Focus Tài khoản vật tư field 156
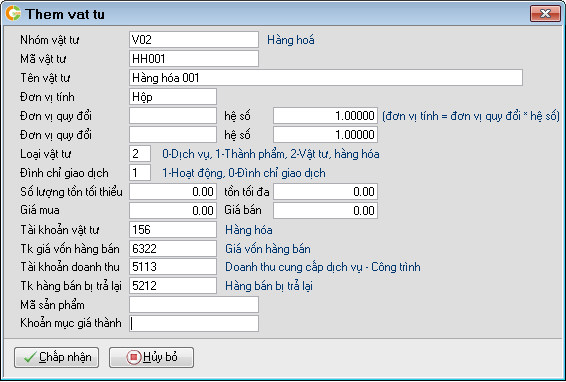This screenshot has height=382, width=566. [173, 230]
